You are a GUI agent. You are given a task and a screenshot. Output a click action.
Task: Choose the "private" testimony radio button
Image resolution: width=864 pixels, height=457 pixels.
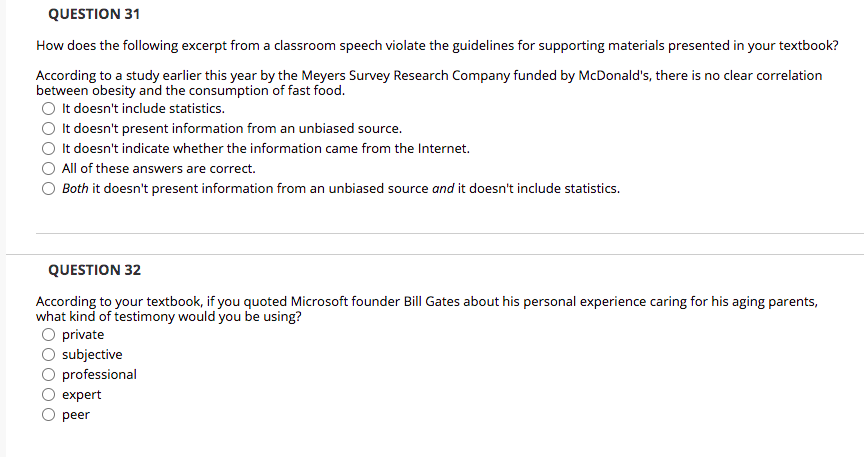pyautogui.click(x=48, y=335)
